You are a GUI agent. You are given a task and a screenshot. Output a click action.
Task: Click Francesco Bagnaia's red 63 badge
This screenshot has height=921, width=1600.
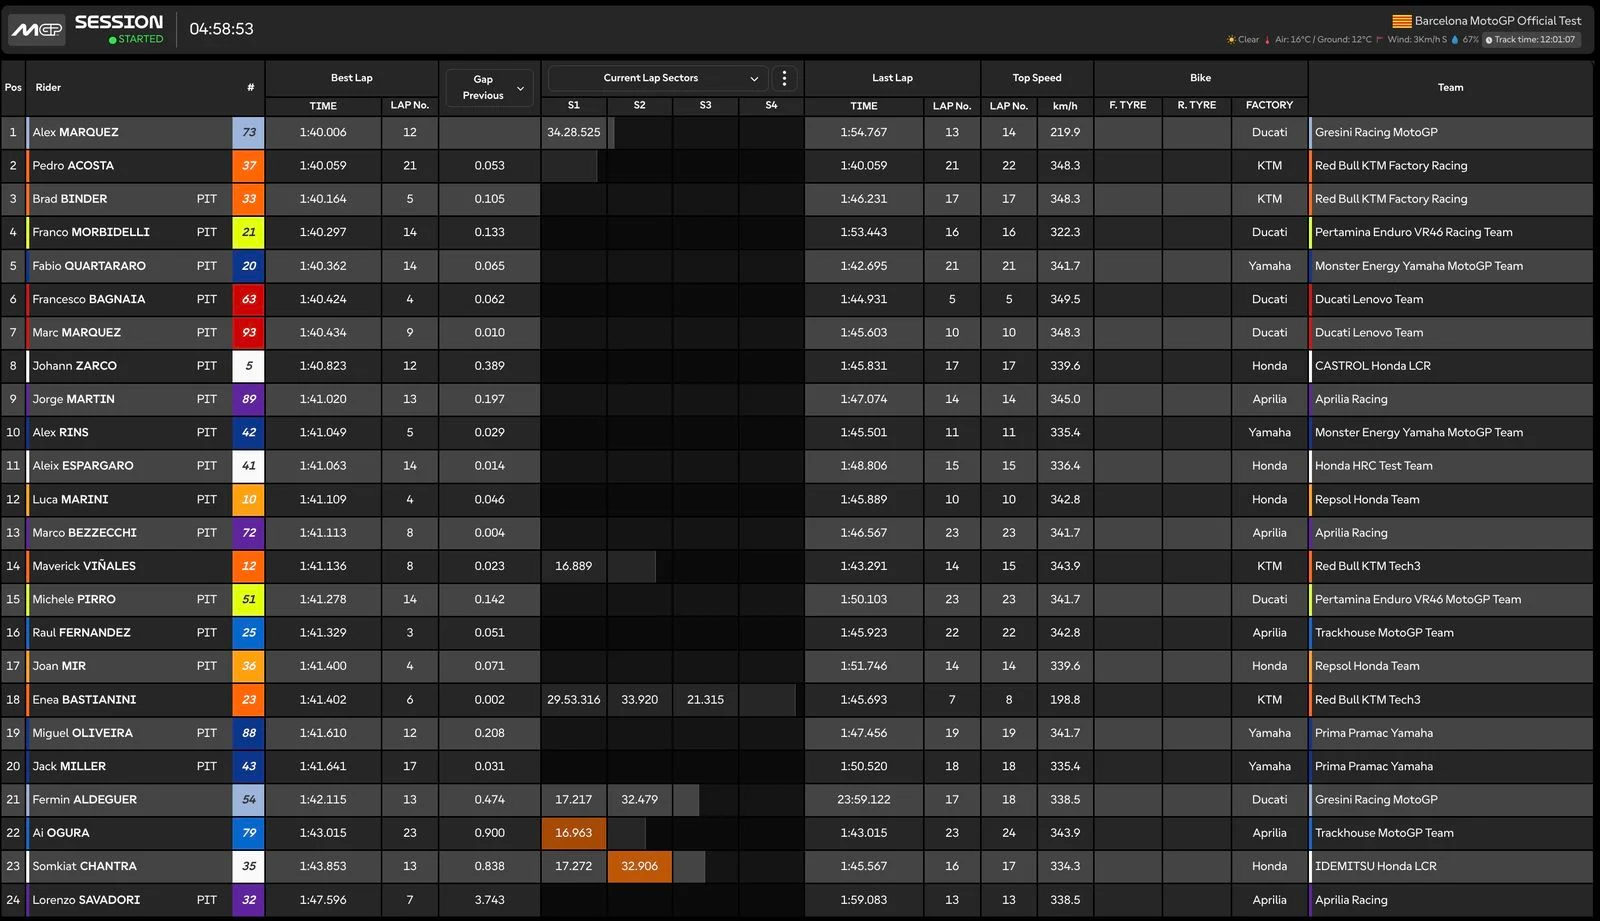[248, 299]
